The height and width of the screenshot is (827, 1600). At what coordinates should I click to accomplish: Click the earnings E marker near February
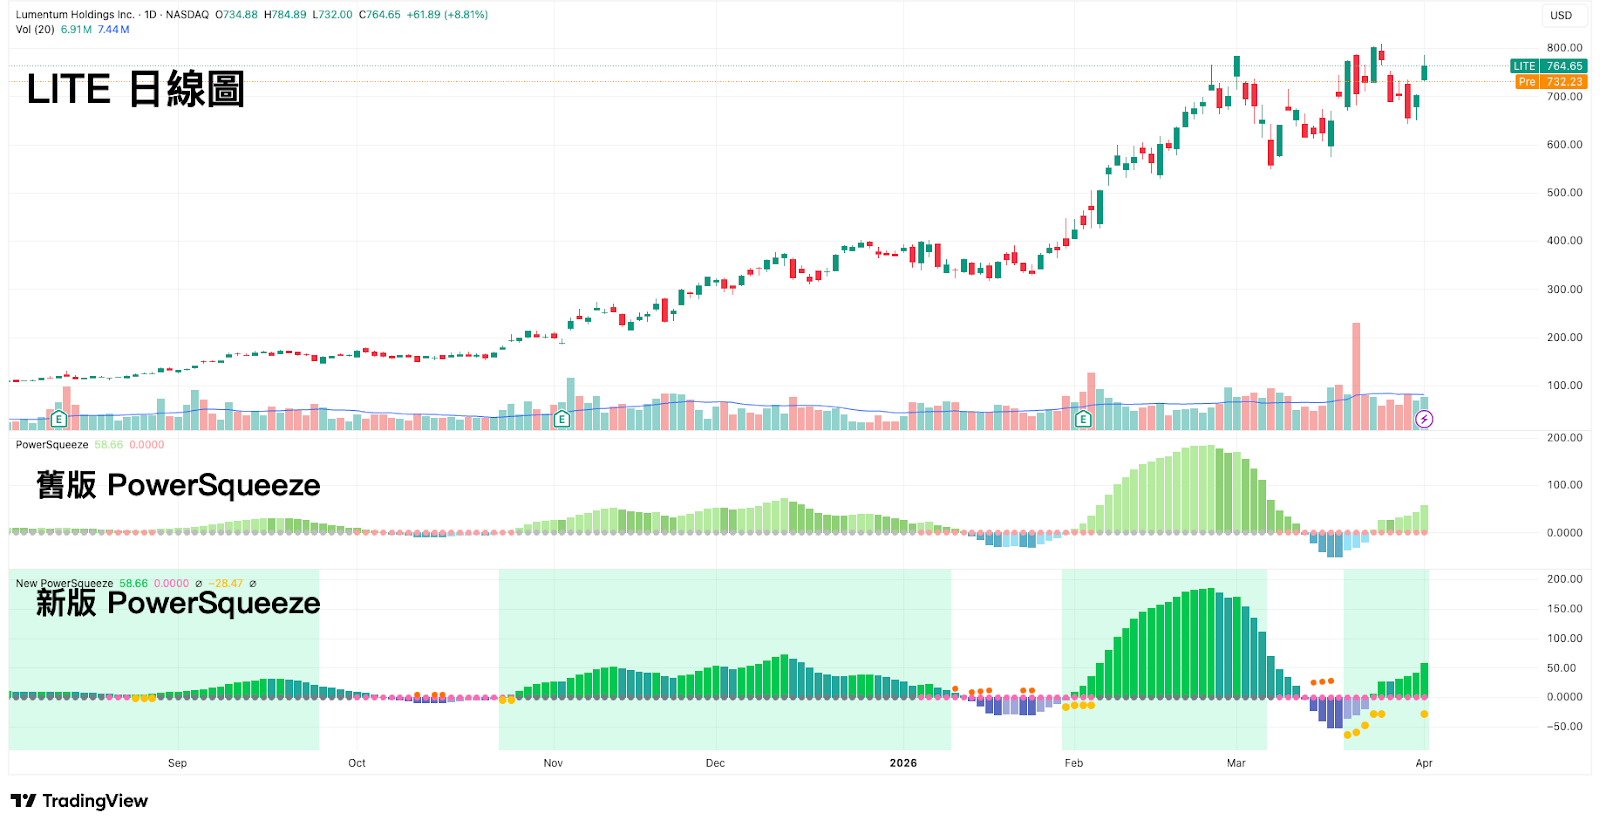1083,419
